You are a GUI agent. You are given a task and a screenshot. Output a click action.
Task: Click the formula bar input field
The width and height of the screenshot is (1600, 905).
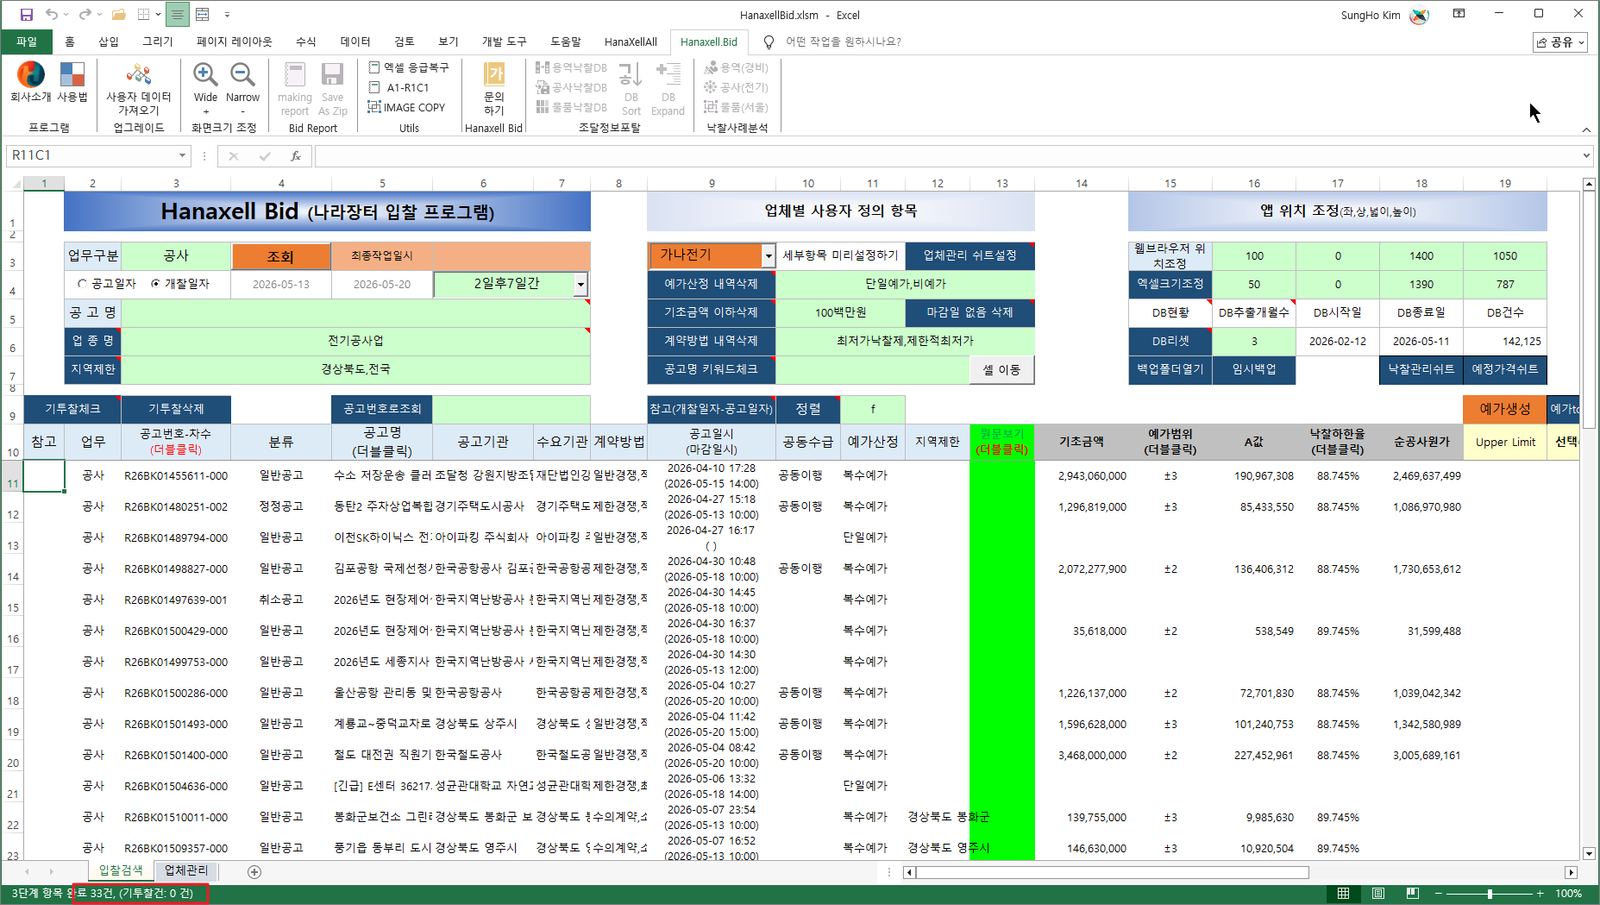[946, 156]
